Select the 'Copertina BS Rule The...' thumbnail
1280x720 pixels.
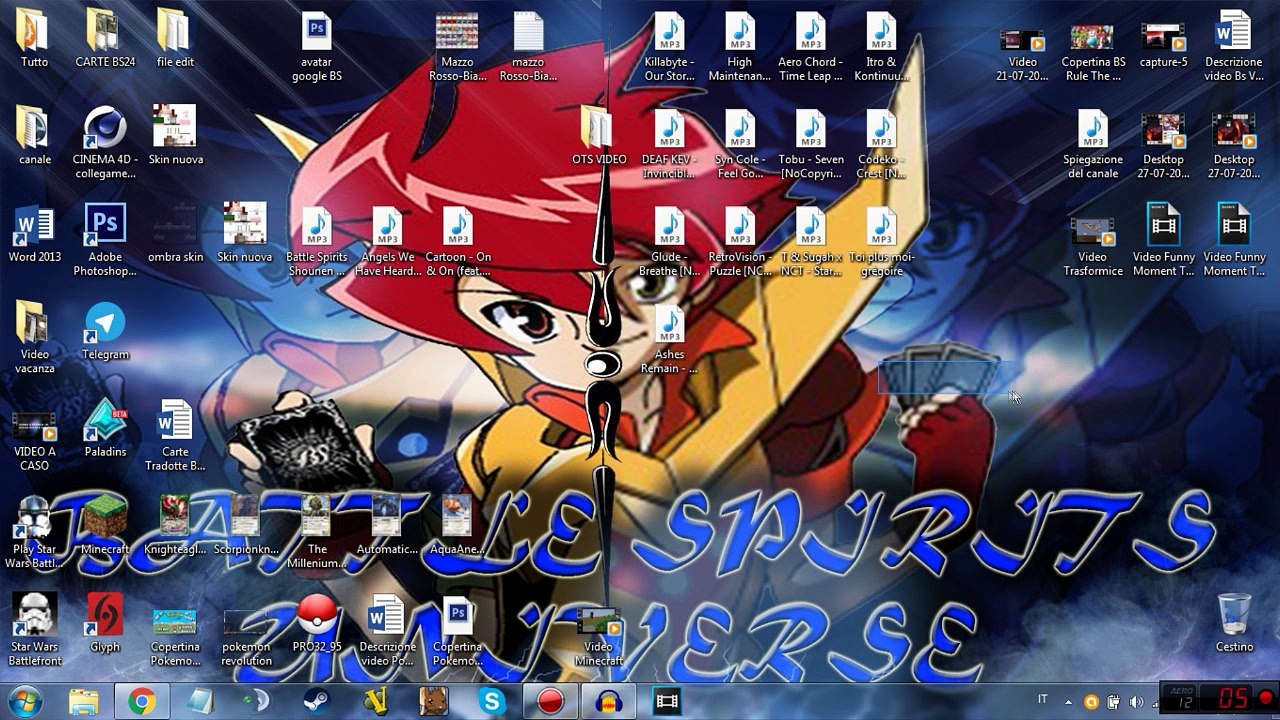coord(1093,38)
